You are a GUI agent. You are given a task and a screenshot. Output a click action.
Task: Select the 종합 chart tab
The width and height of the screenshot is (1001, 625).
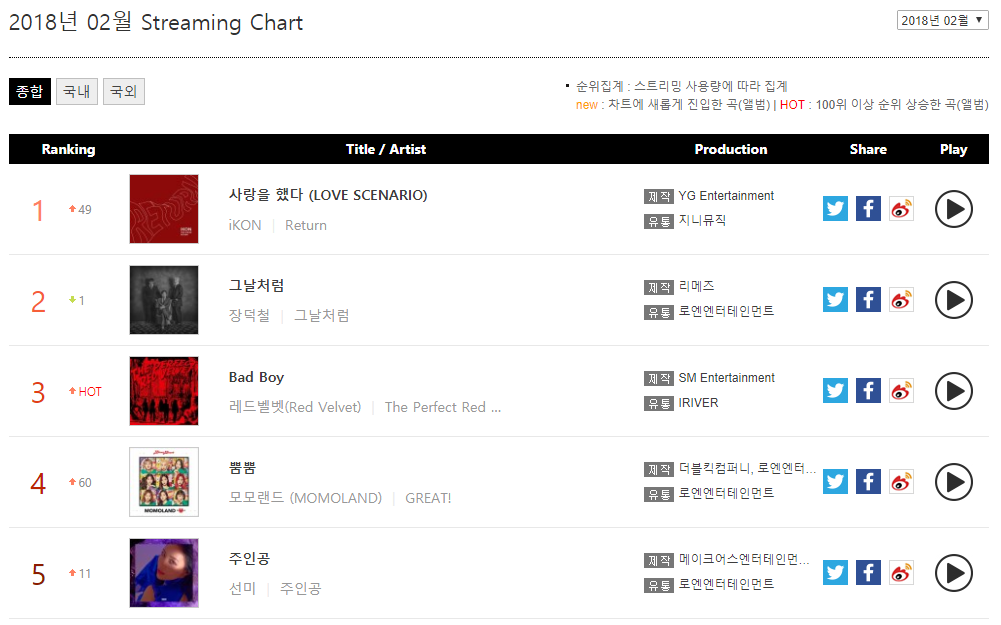pyautogui.click(x=30, y=92)
